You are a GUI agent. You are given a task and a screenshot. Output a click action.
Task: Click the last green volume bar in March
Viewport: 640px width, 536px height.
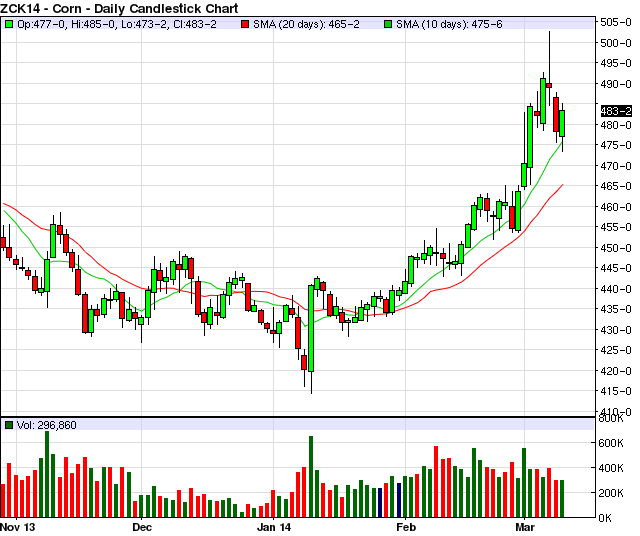(562, 499)
